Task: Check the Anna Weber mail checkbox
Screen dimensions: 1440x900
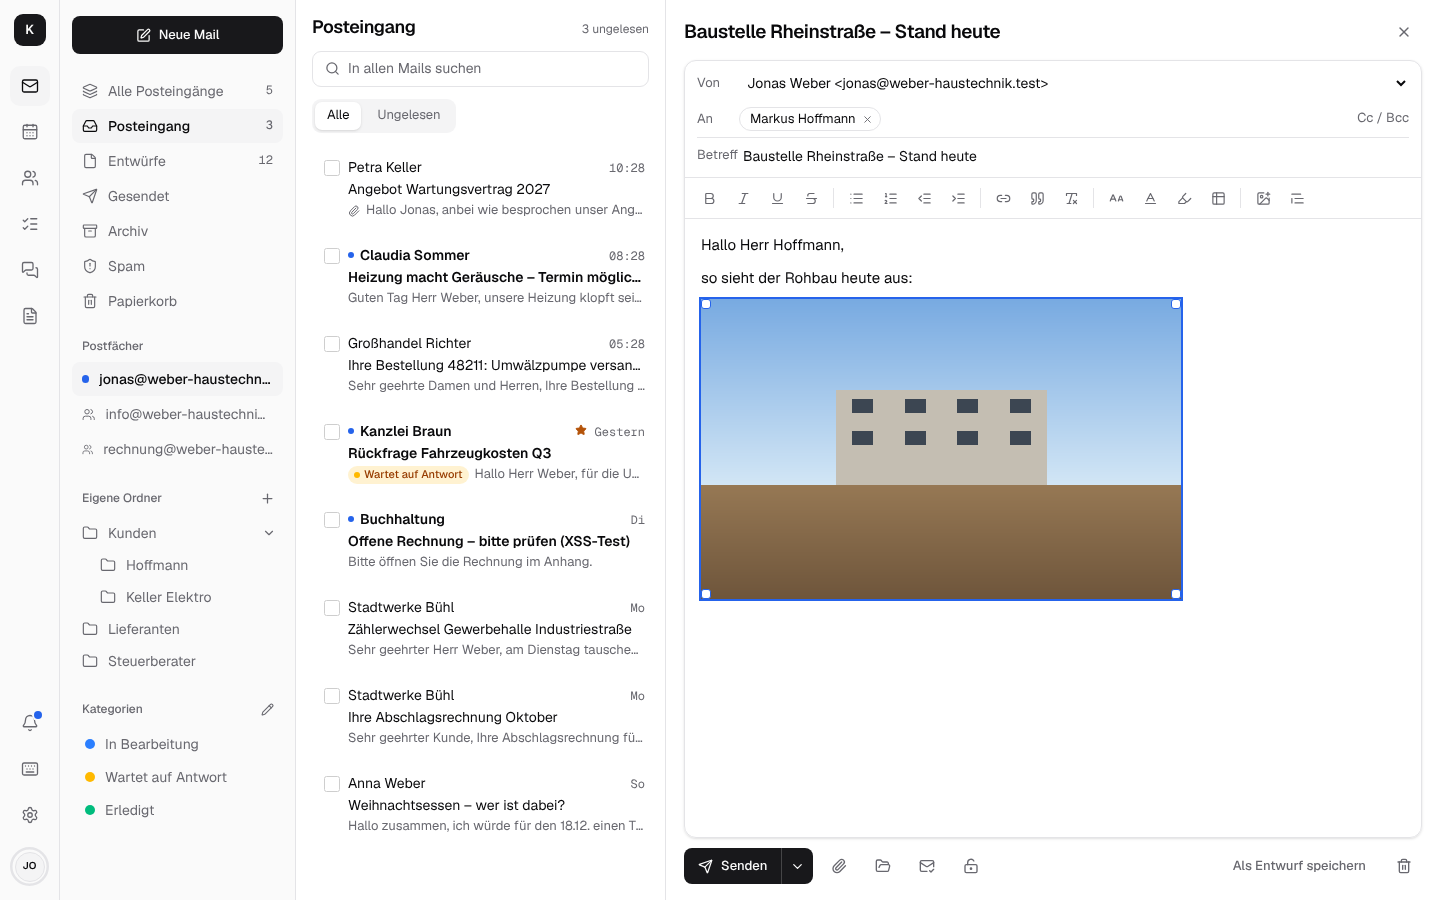Action: coord(332,784)
